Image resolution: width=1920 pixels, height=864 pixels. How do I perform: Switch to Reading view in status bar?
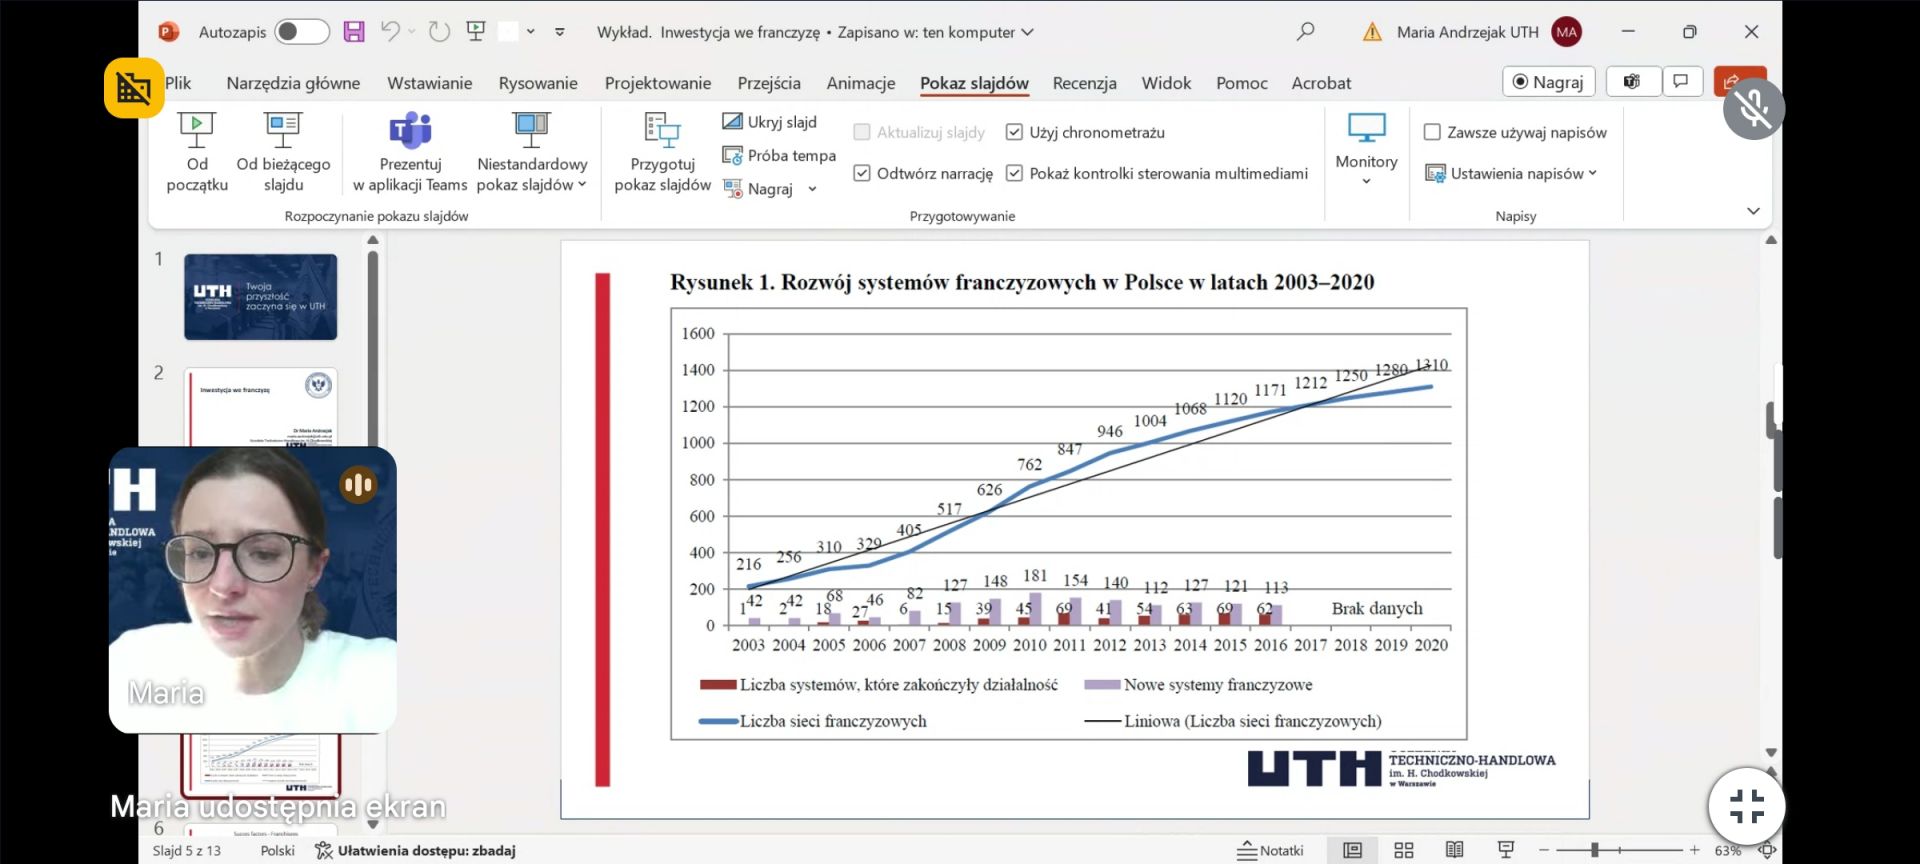click(1454, 850)
